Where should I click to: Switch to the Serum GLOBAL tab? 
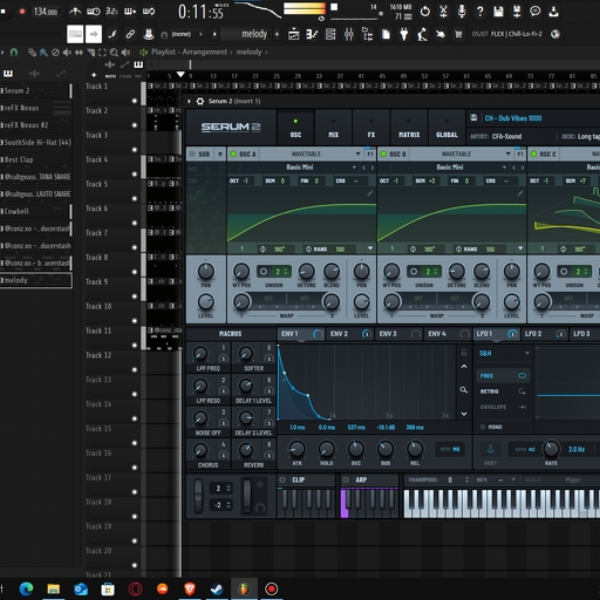pos(447,128)
